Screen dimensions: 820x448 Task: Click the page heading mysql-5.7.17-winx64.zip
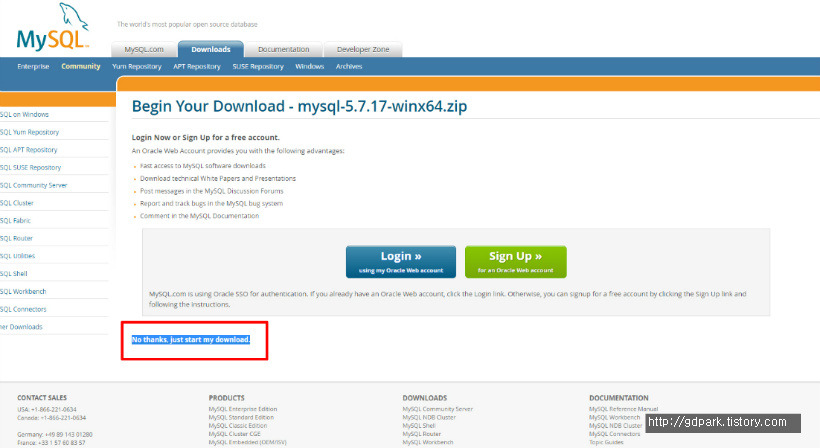pos(382,106)
